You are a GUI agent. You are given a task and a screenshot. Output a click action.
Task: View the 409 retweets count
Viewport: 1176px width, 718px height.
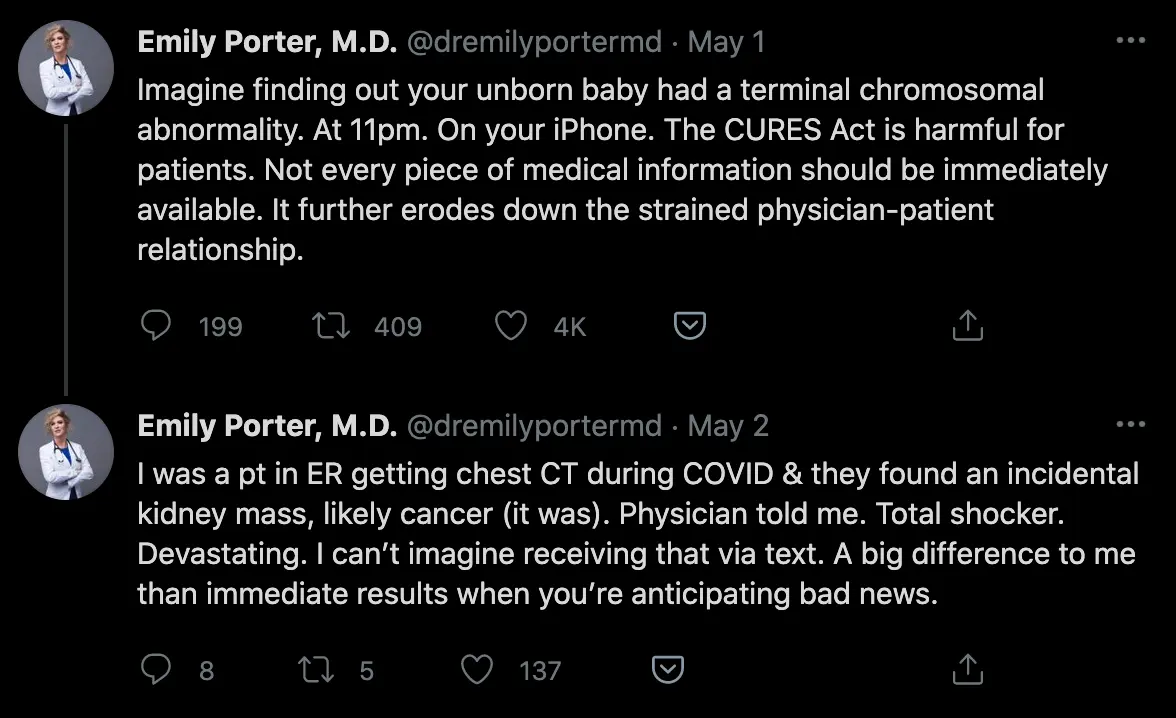398,325
